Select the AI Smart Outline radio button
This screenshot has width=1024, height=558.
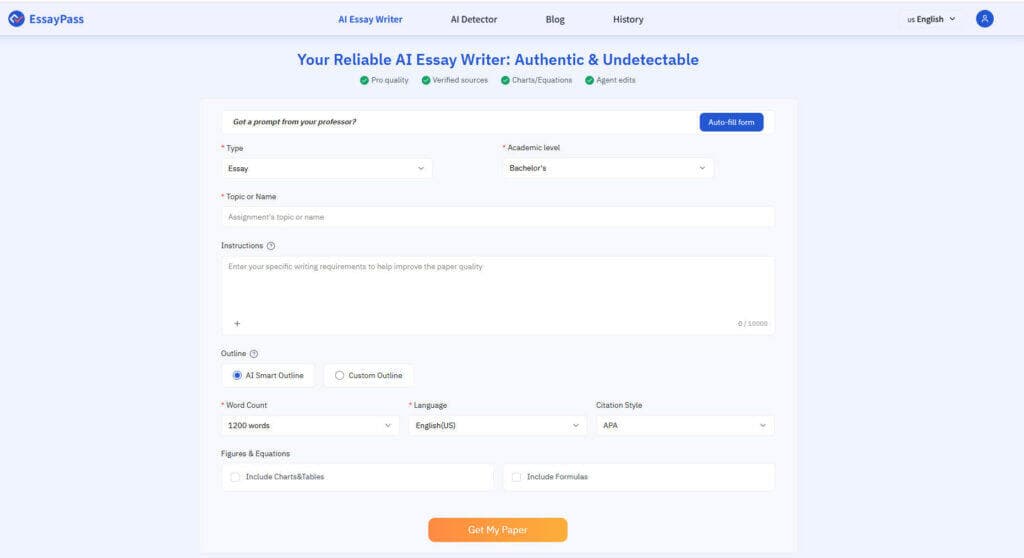[237, 376]
